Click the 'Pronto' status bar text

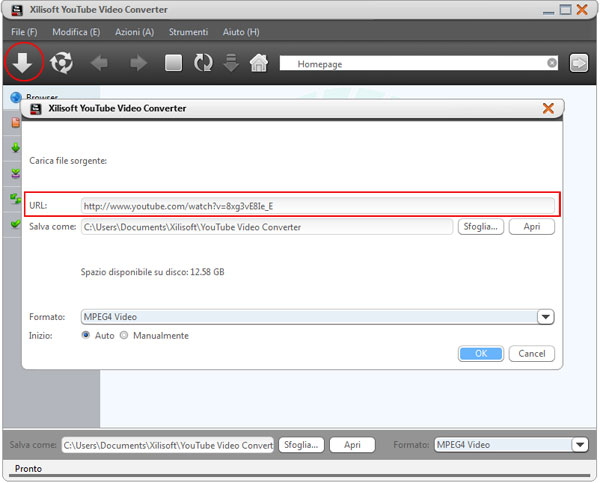click(x=28, y=468)
